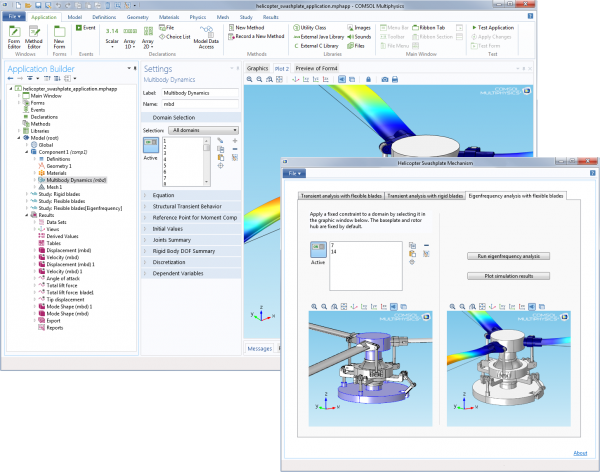Screen dimensions: 600x472
Task: Toggle Active selection in Settings panel
Action: [x=151, y=146]
